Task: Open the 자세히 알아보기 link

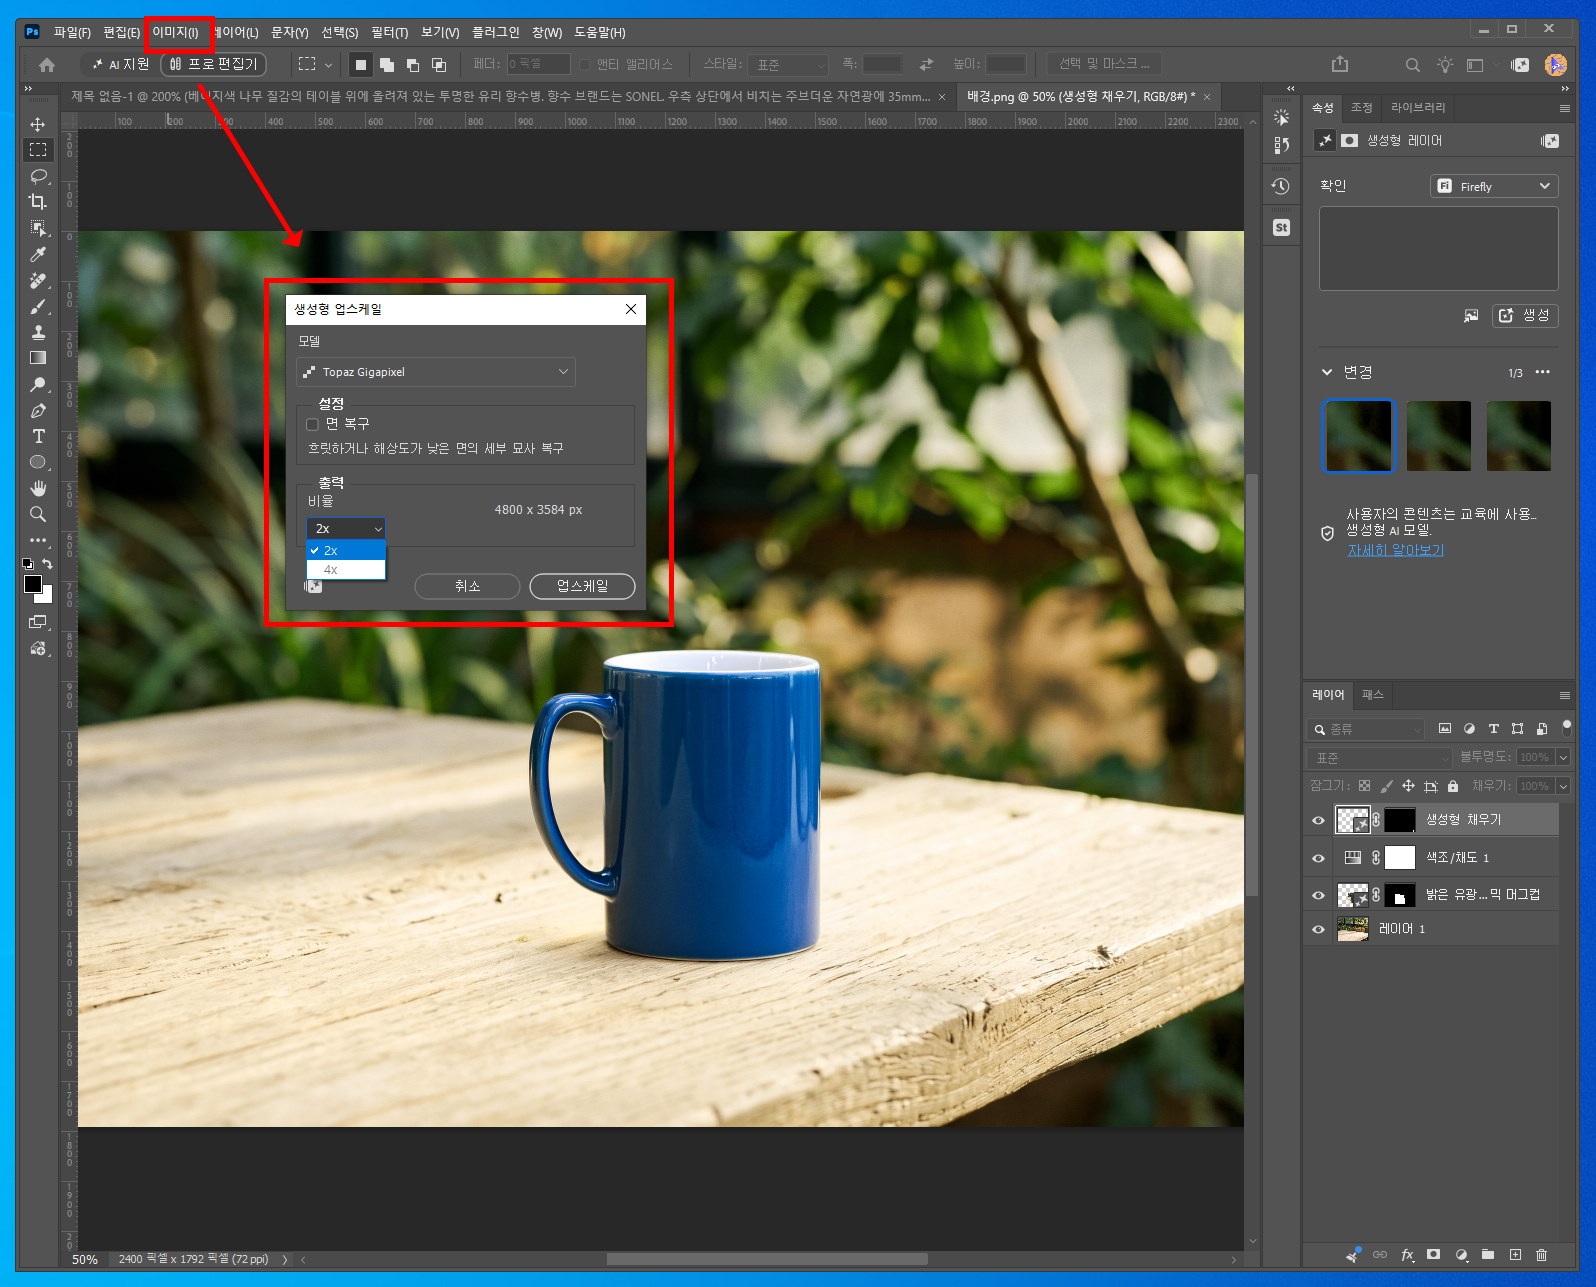Action: click(1395, 550)
